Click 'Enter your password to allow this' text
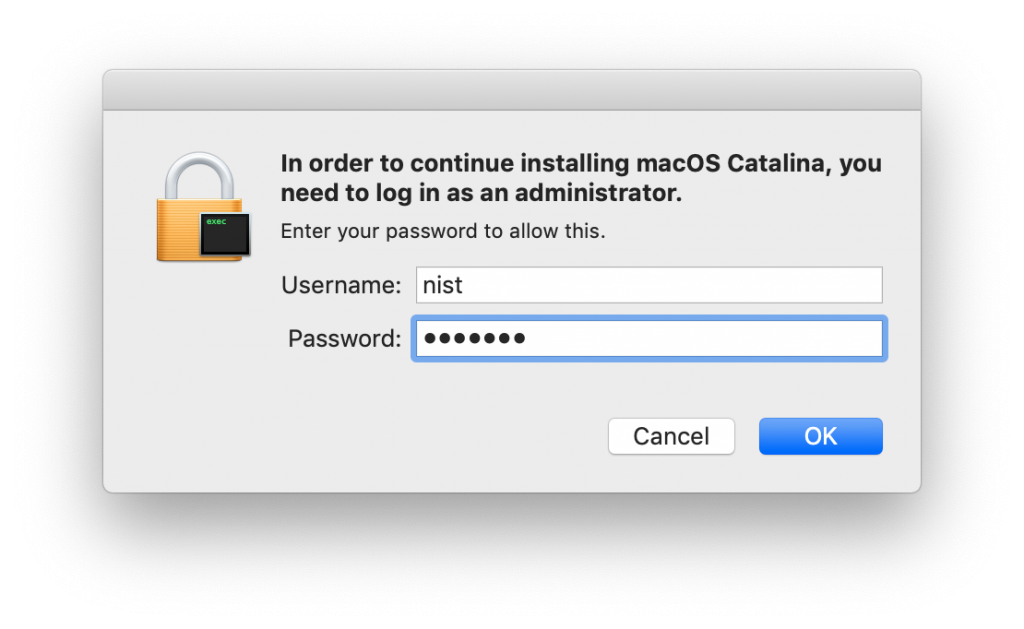Image resolution: width=1024 pixels, height=629 pixels. point(443,231)
